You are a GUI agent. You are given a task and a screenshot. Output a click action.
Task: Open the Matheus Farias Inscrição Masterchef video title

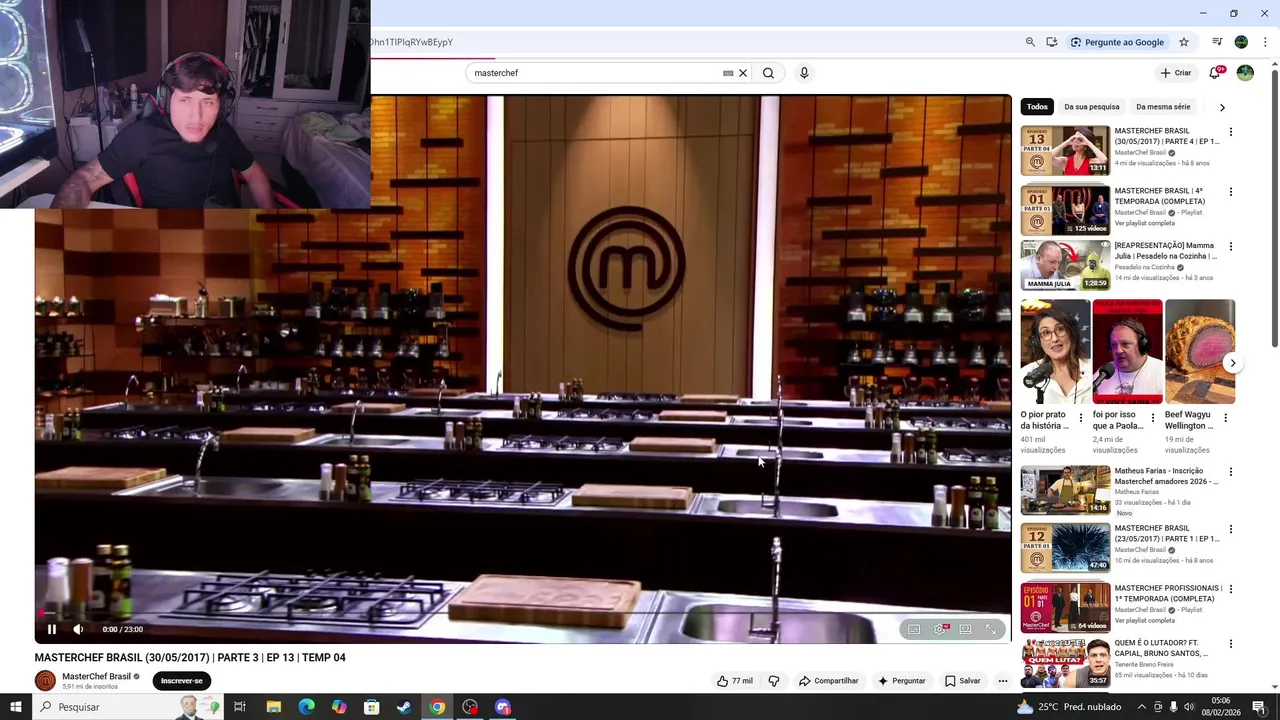point(1166,476)
